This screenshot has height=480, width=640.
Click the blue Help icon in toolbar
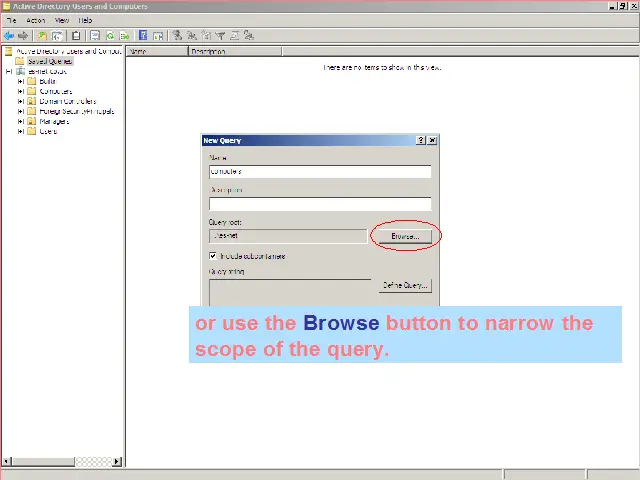tap(143, 36)
